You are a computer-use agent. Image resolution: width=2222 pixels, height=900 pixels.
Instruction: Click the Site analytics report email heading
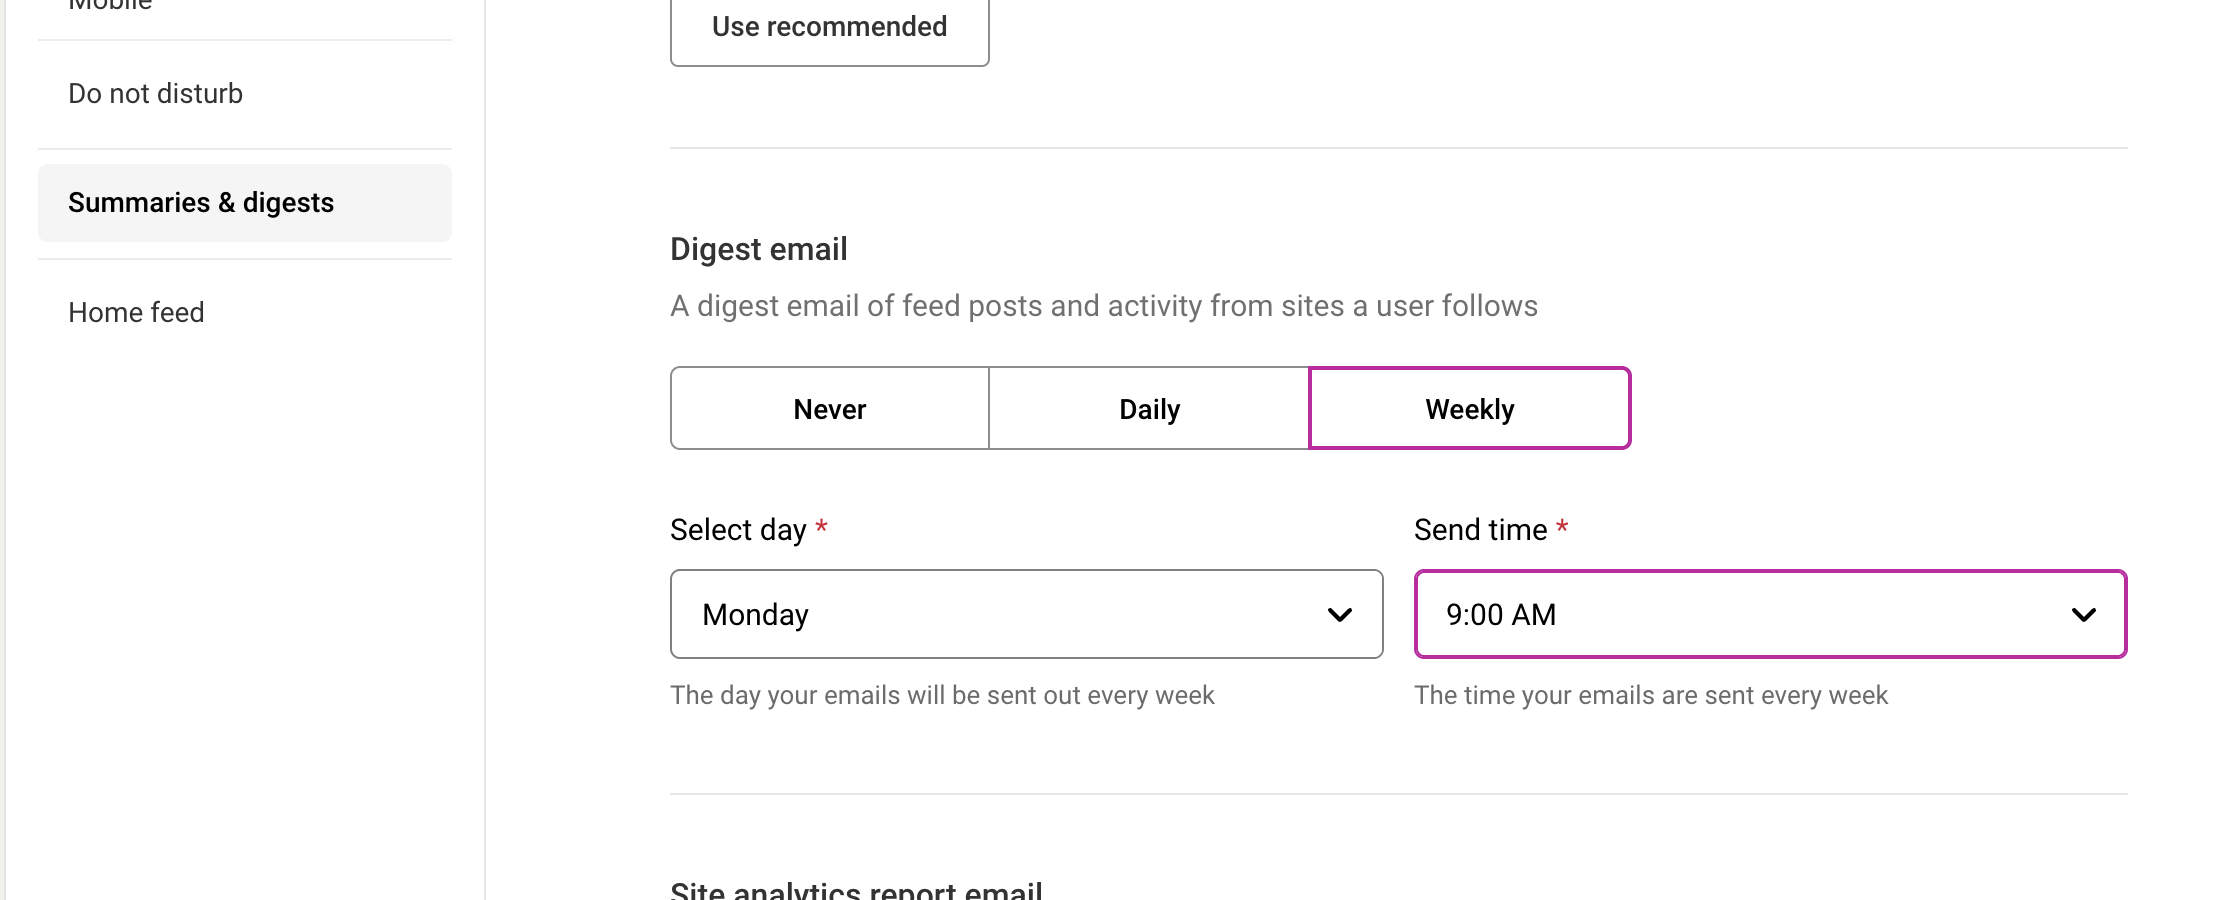pos(856,890)
